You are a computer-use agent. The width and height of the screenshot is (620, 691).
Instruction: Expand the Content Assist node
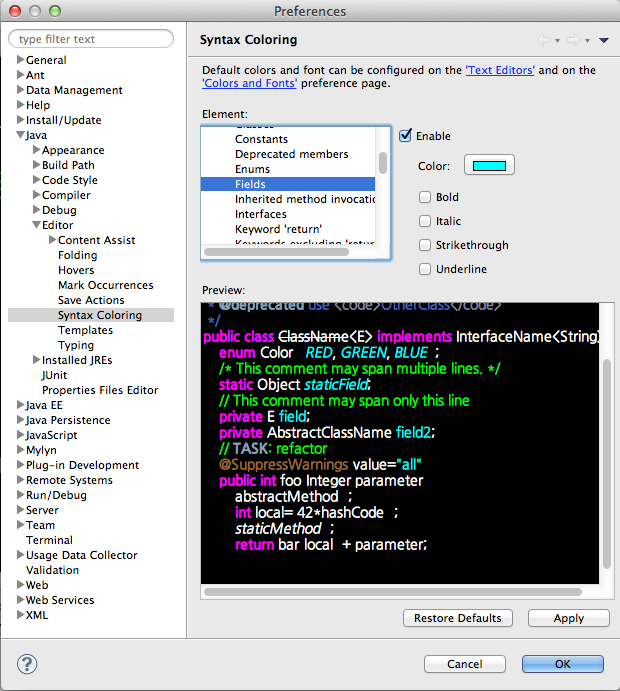(52, 239)
